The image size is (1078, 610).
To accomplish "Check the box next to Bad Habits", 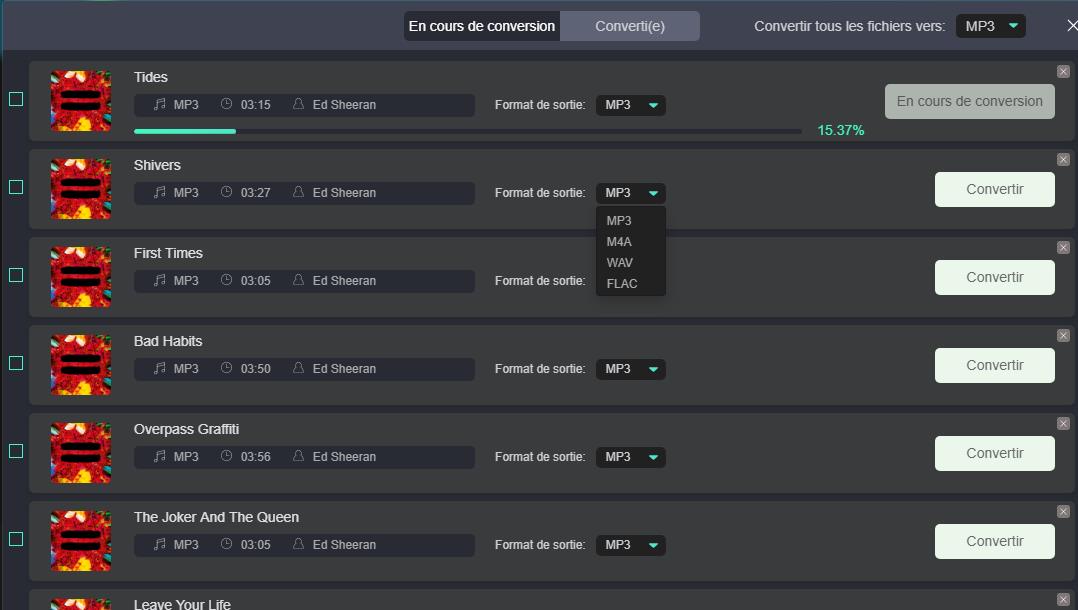I will (16, 363).
